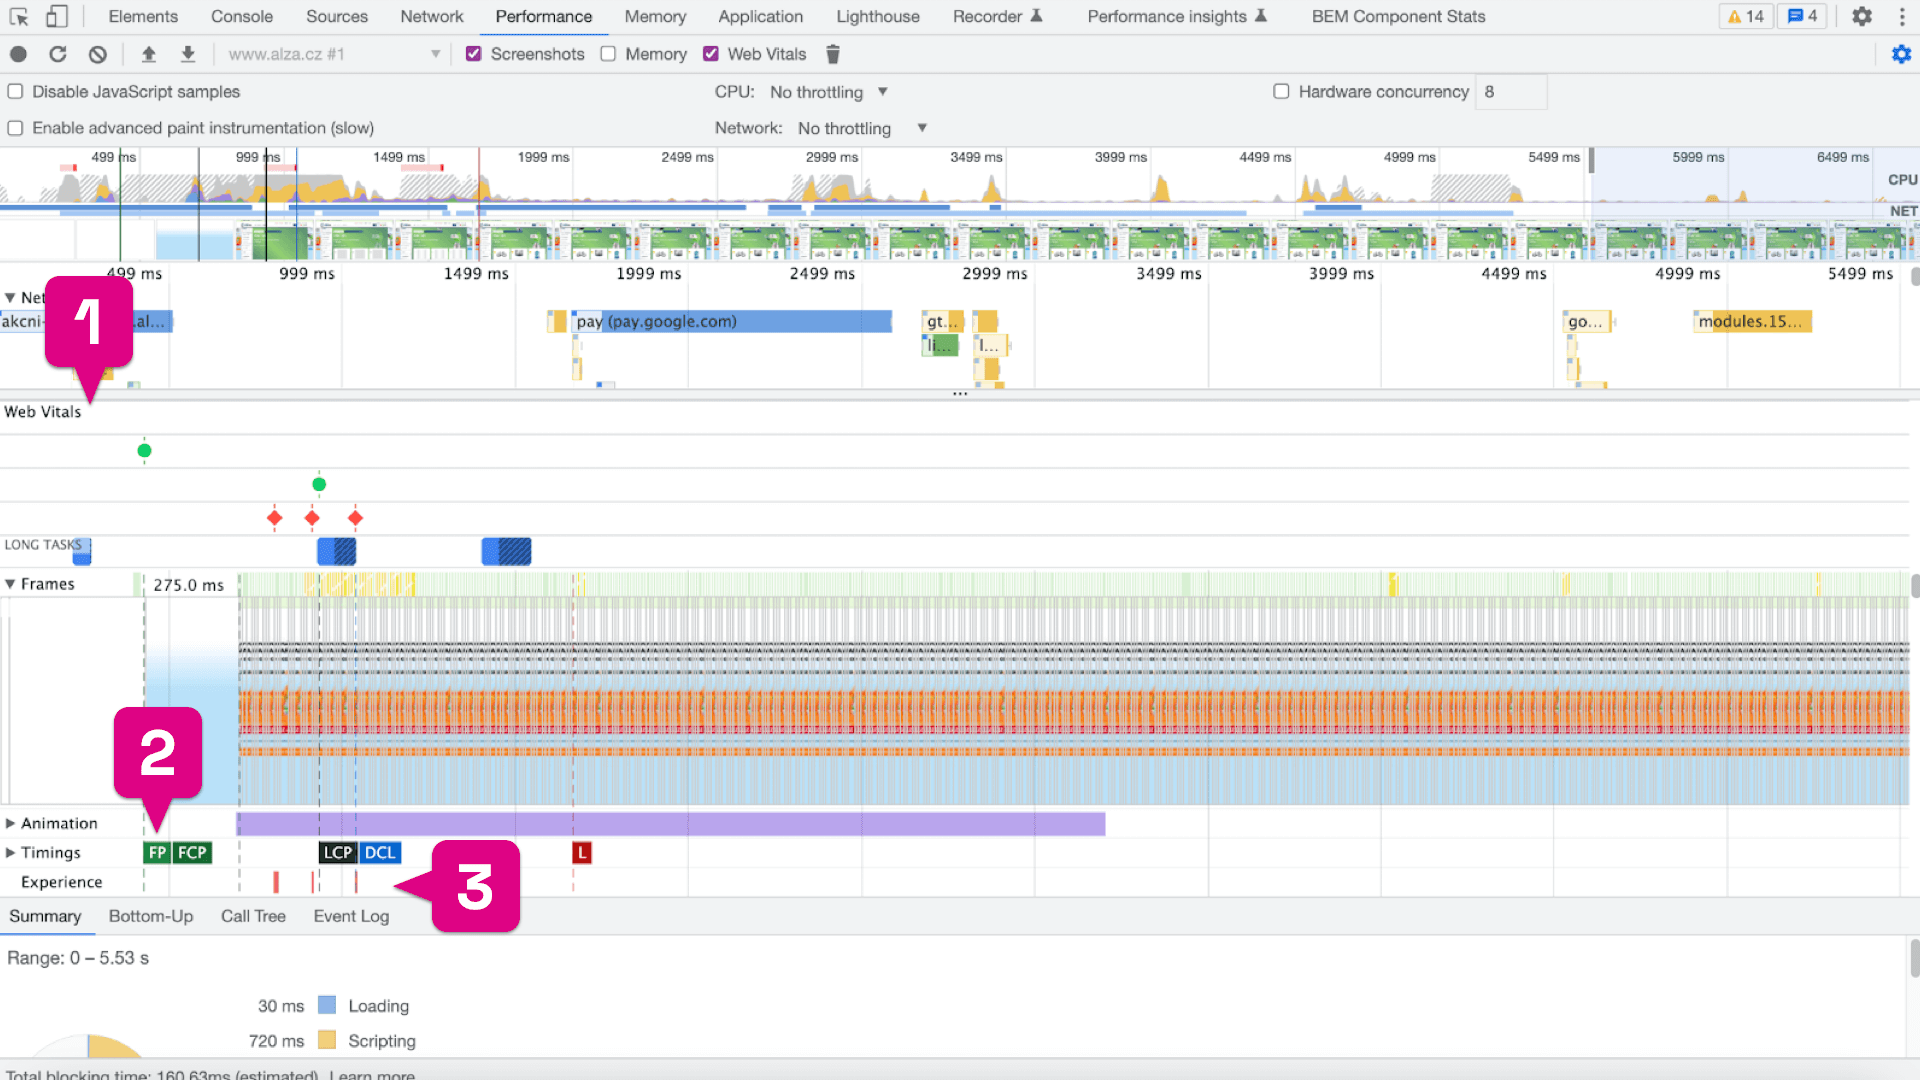Enable the Hardware concurrency checkbox
This screenshot has width=1920, height=1080.
pyautogui.click(x=1280, y=91)
